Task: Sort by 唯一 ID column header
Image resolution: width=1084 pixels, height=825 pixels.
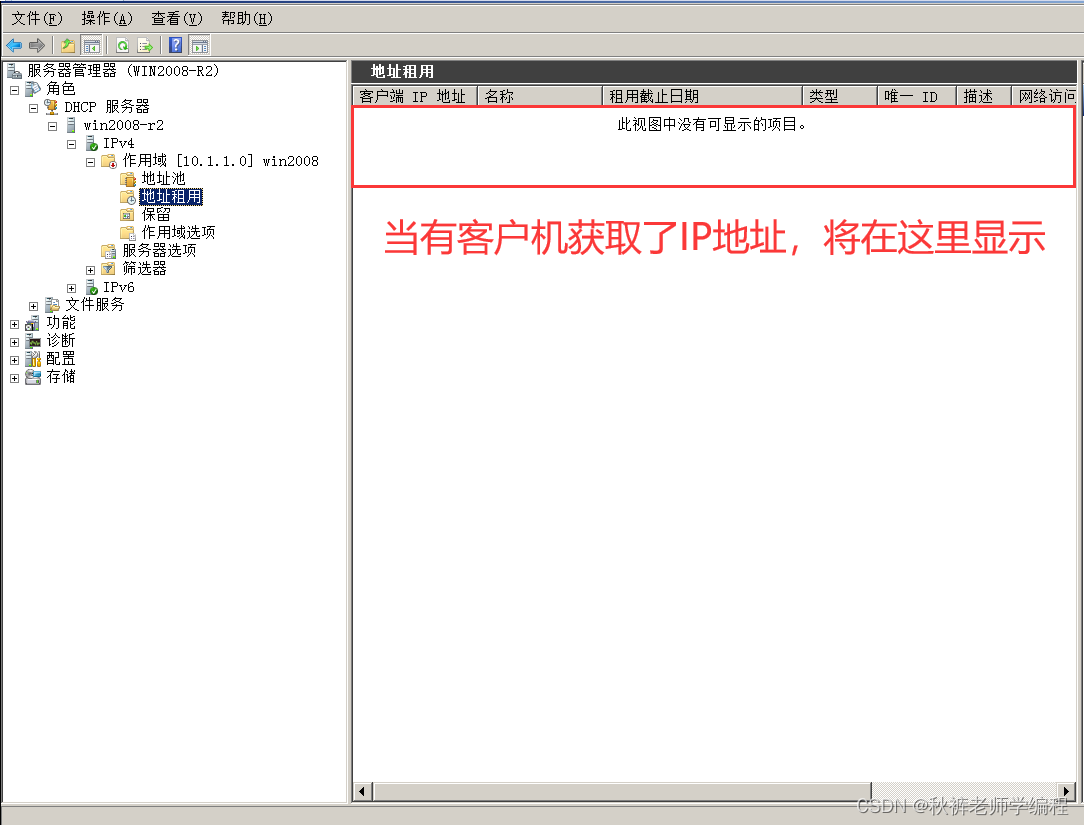Action: (917, 96)
